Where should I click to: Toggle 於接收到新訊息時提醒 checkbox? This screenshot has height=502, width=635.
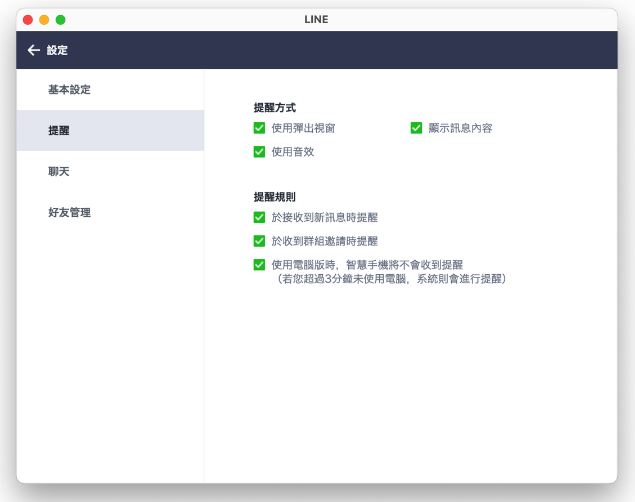click(x=259, y=217)
